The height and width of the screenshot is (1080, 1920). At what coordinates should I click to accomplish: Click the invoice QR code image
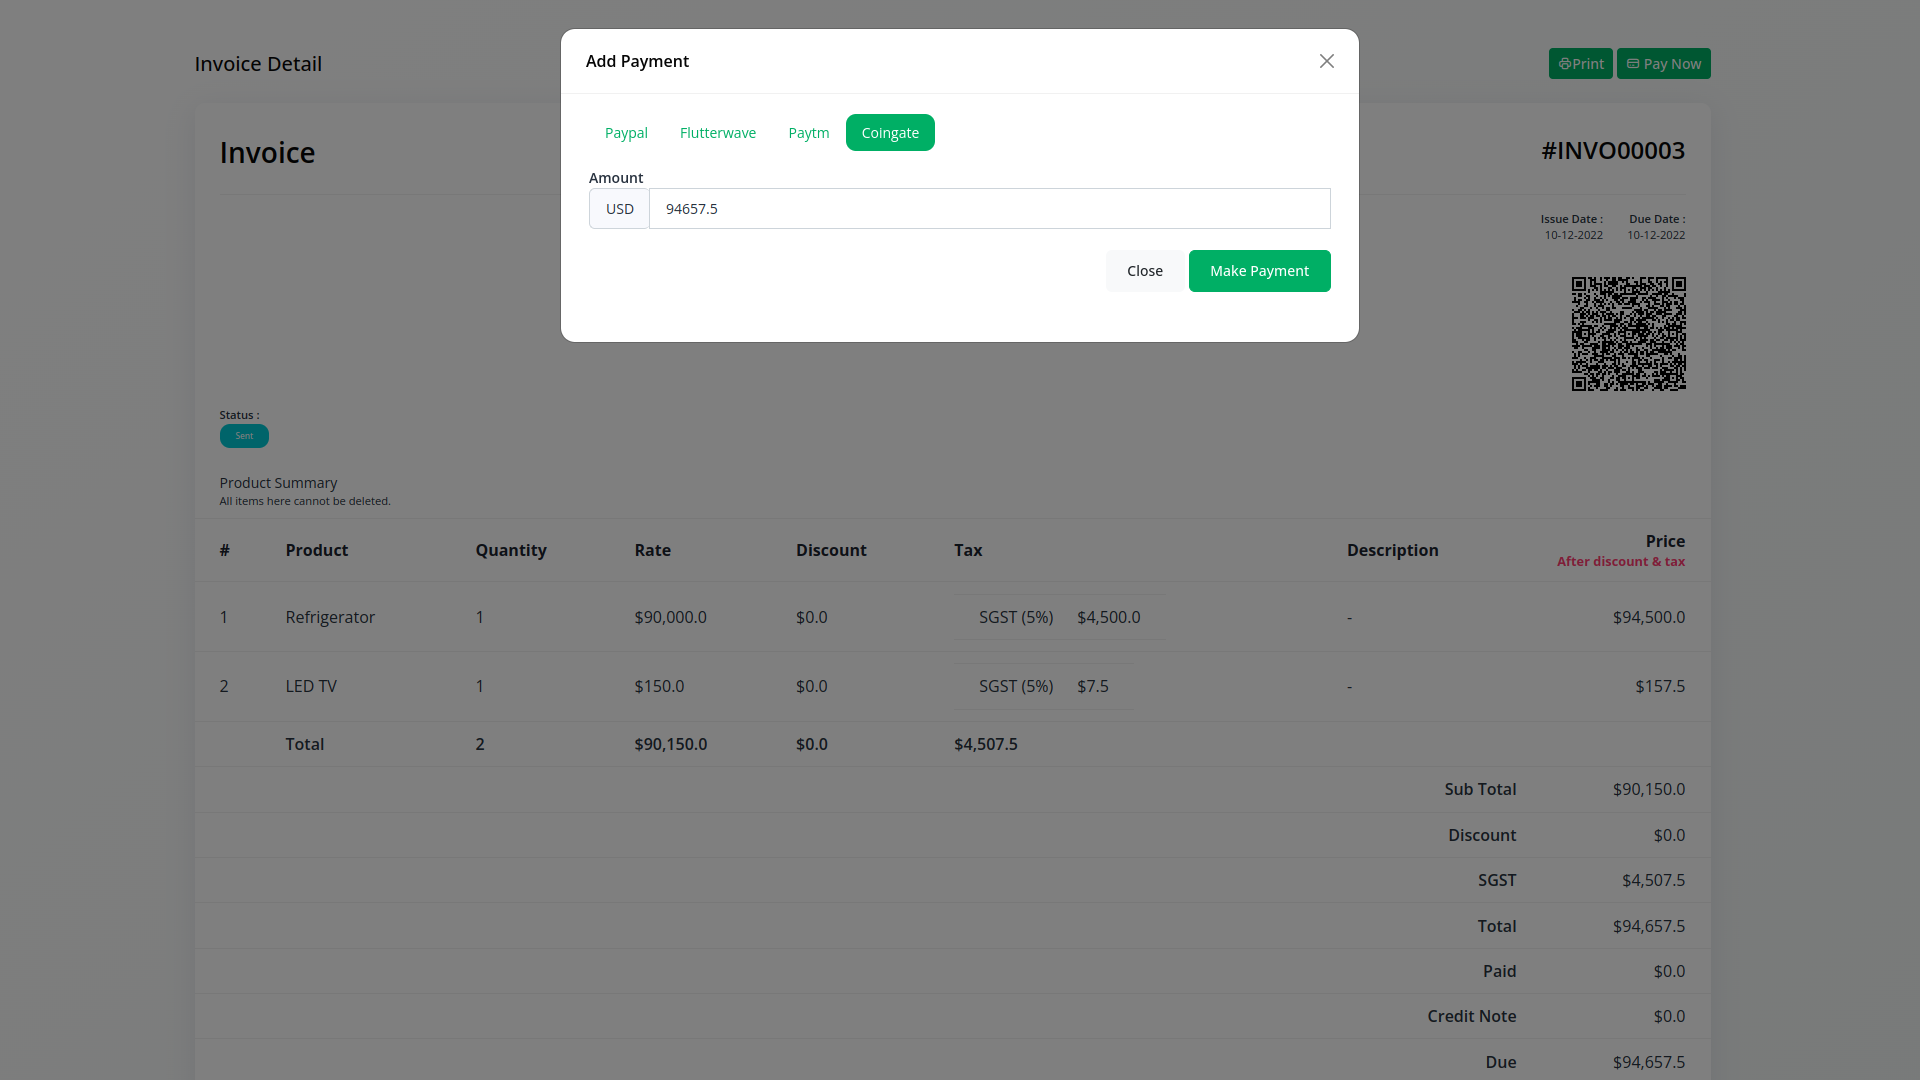click(1628, 334)
